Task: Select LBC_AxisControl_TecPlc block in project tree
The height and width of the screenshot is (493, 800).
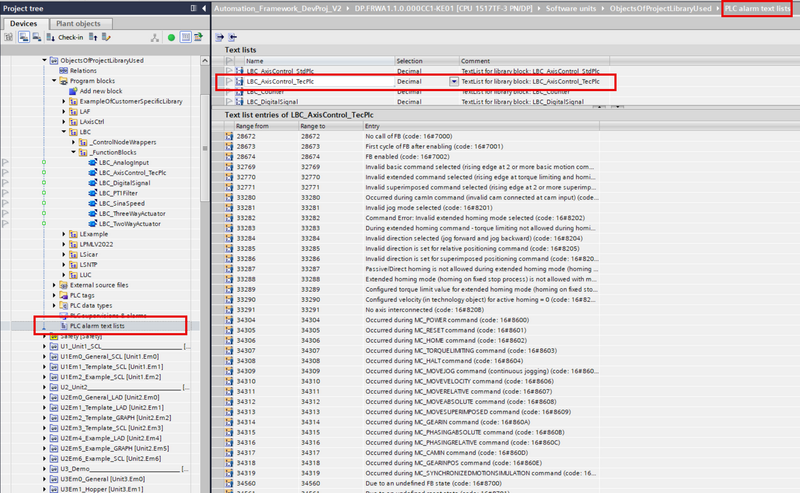Action: (133, 172)
